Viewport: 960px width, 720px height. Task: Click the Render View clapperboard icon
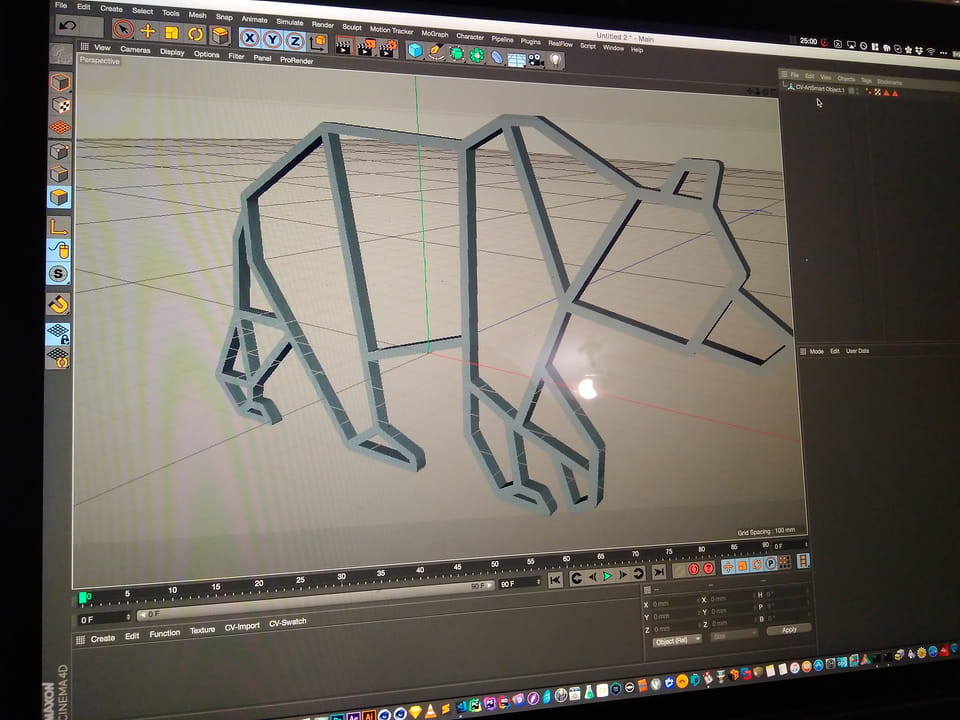(x=344, y=45)
